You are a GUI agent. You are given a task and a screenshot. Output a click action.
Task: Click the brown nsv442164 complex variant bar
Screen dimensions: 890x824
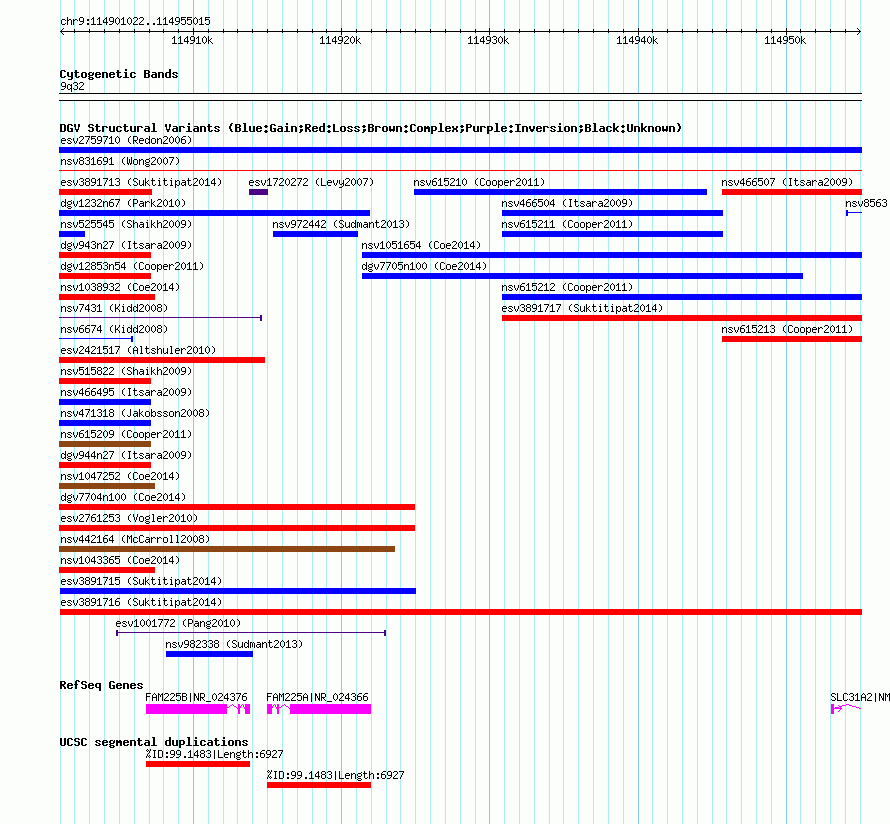pyautogui.click(x=227, y=549)
